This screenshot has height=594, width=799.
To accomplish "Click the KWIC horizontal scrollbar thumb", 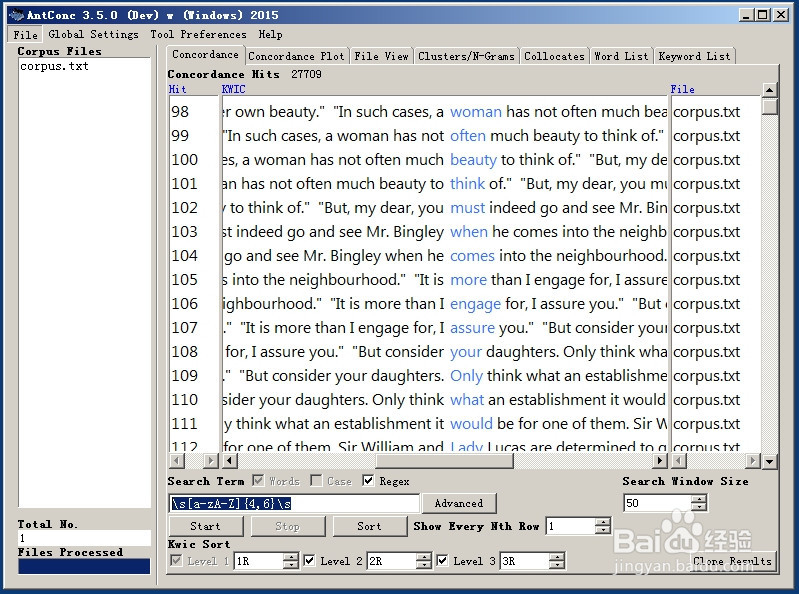I will coord(444,461).
